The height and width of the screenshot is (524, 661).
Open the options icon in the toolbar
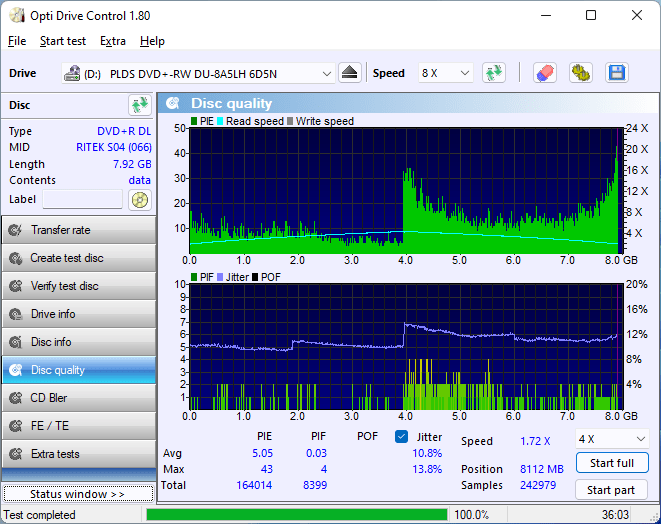580,73
